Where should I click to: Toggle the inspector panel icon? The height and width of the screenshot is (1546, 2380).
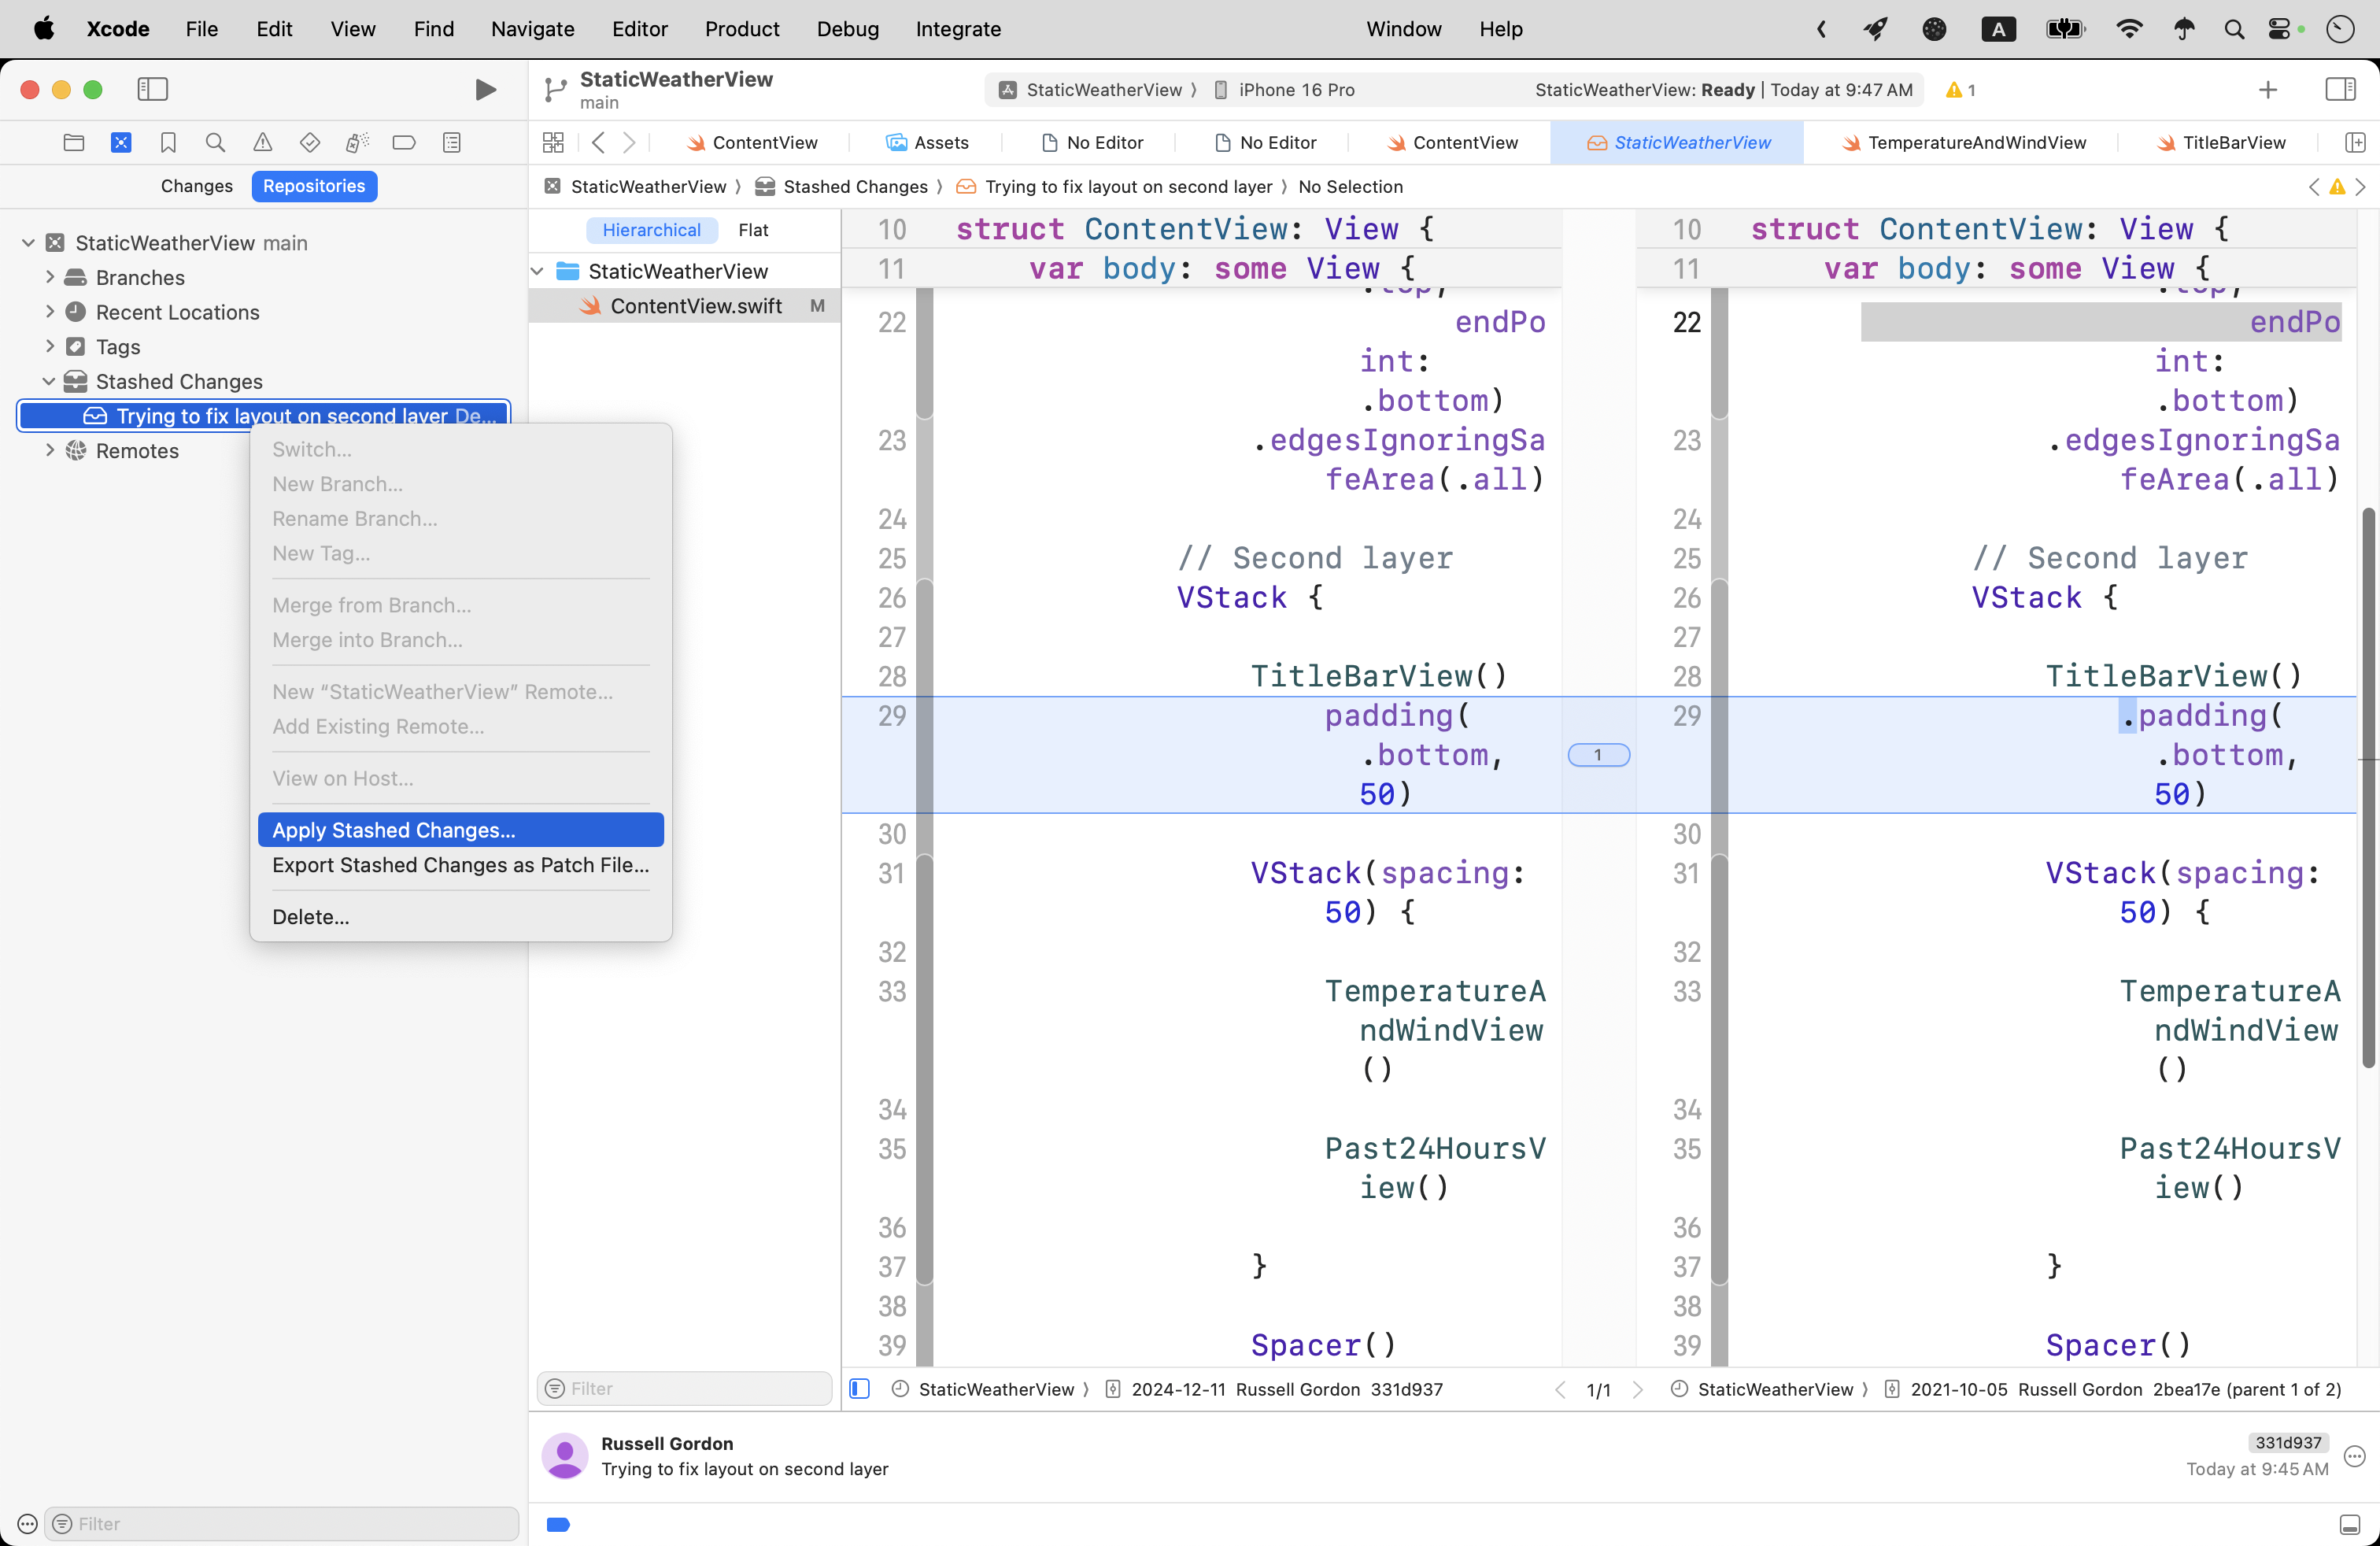2340,90
